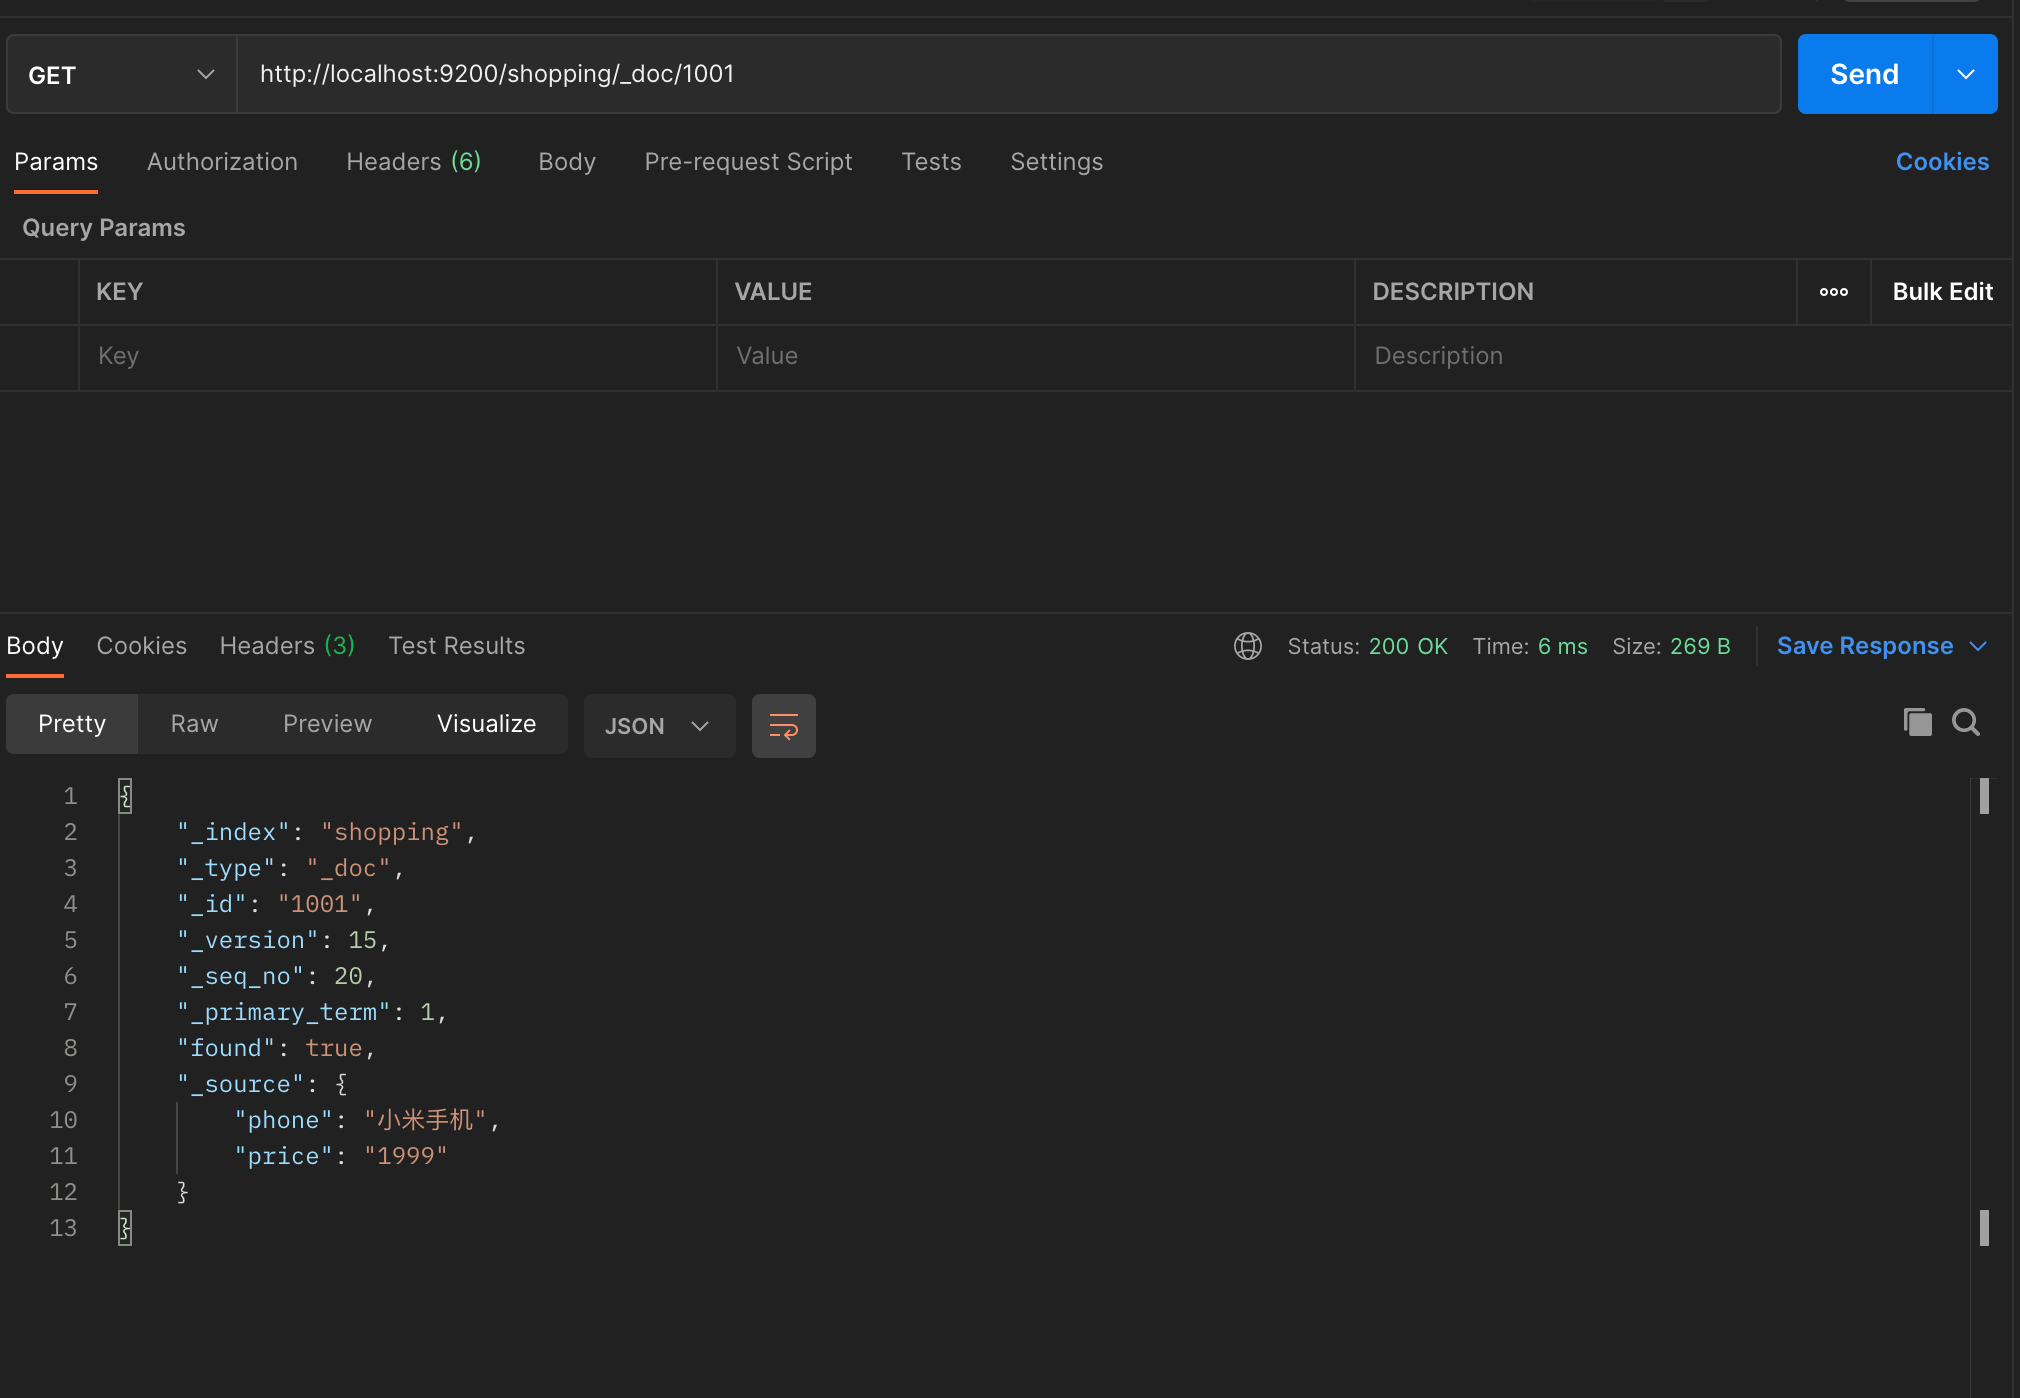Viewport: 2020px width, 1398px height.
Task: Collapse the root JSON brace on line 1
Action: click(x=125, y=796)
